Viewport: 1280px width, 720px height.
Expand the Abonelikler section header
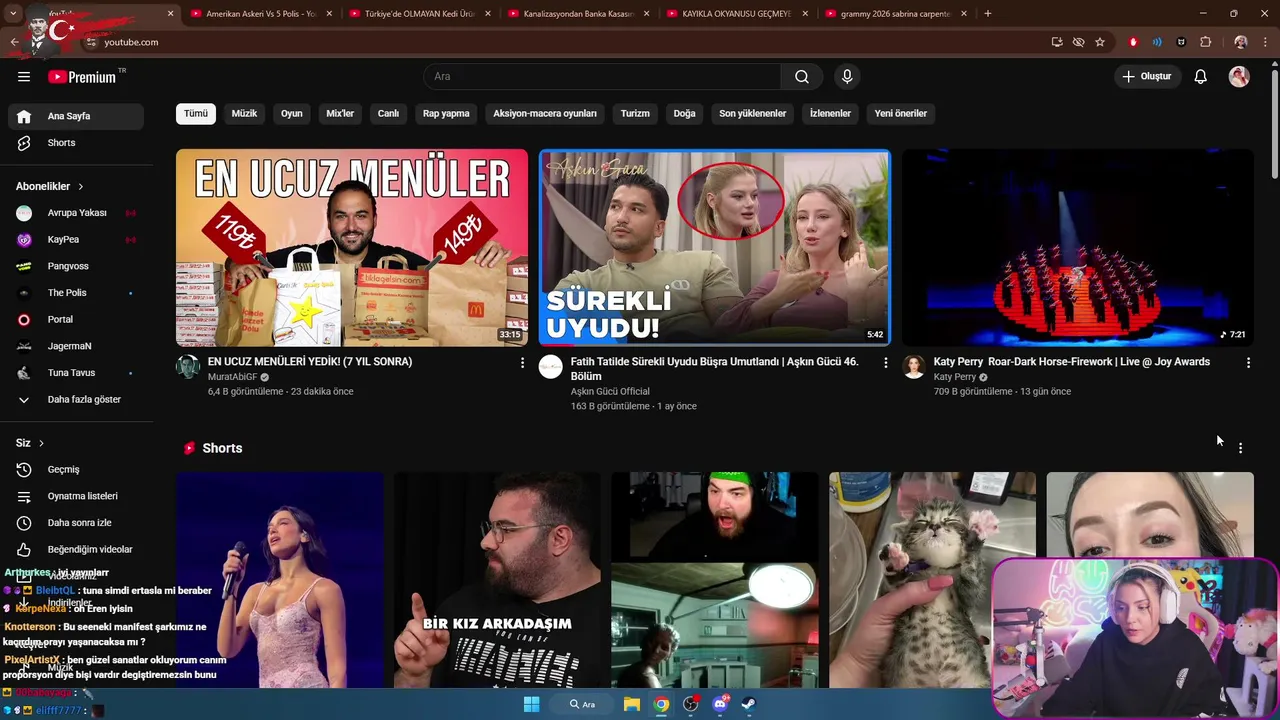pyautogui.click(x=50, y=187)
